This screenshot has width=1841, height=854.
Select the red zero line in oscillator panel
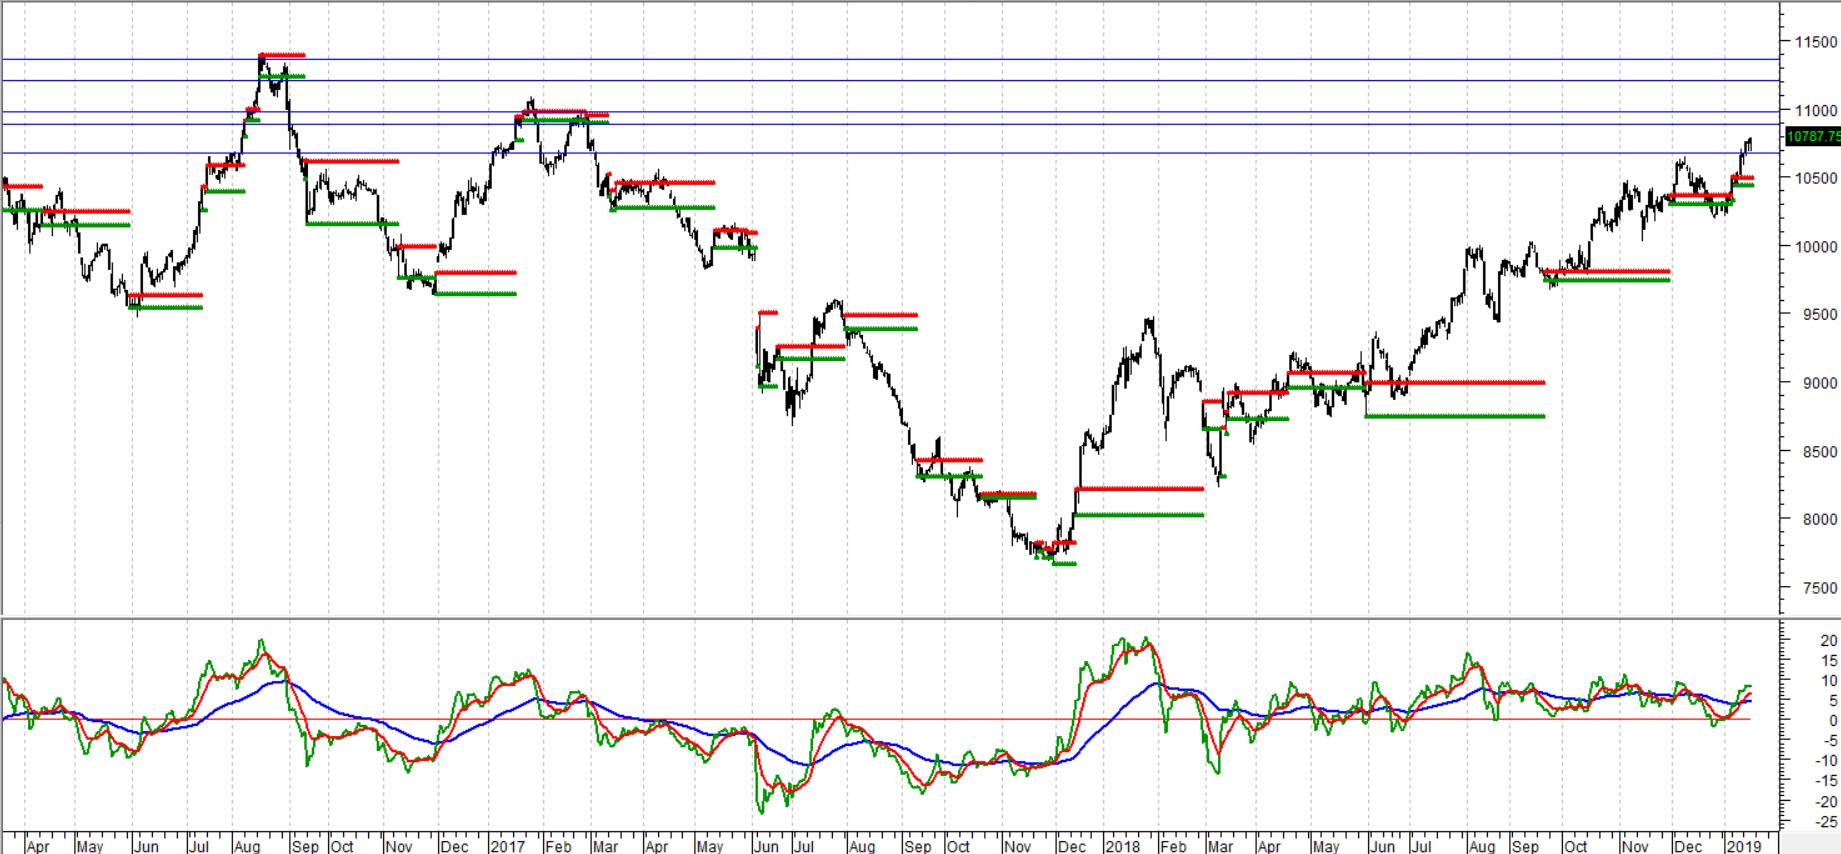875,719
